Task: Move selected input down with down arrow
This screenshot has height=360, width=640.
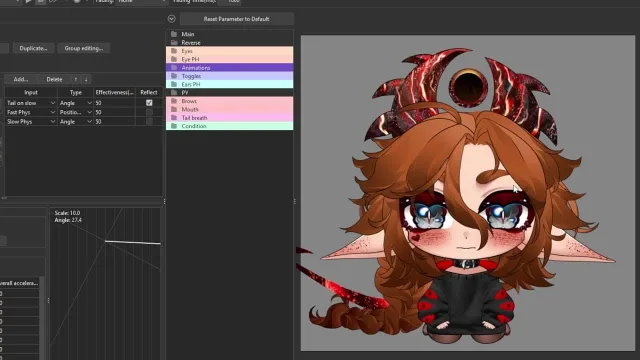Action: (x=86, y=79)
